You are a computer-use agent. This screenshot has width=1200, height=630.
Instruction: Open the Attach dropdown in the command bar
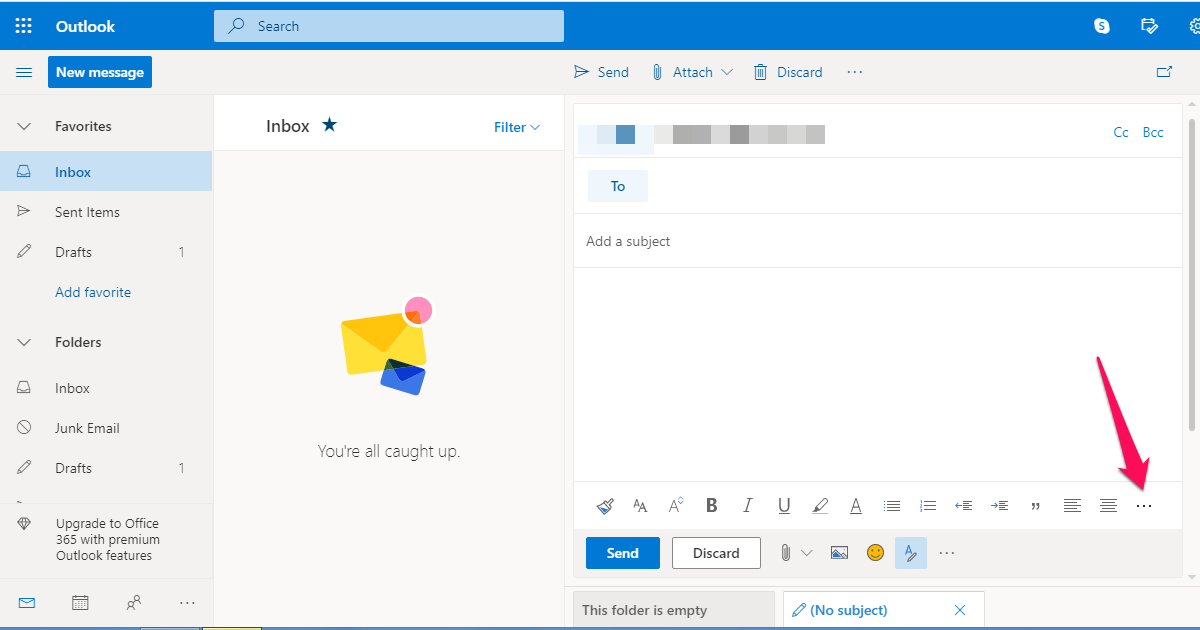click(x=692, y=72)
